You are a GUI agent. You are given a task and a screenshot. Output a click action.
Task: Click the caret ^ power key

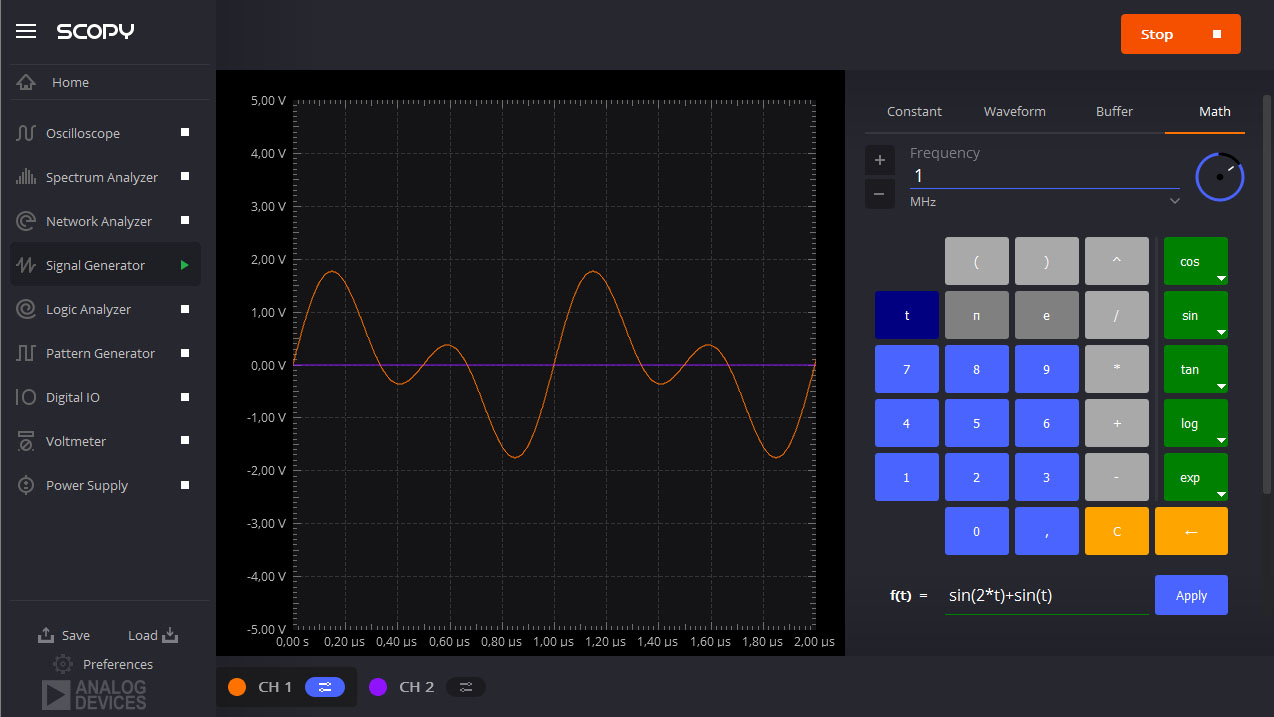pos(1117,261)
